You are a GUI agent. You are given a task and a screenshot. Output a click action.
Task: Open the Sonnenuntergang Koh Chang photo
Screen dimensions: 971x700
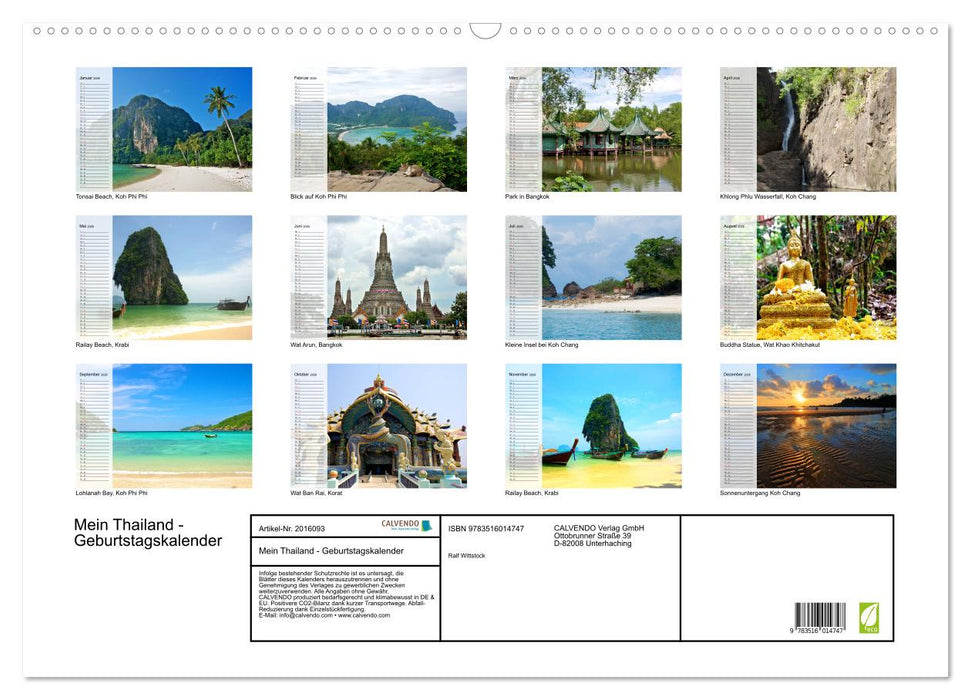pyautogui.click(x=808, y=426)
